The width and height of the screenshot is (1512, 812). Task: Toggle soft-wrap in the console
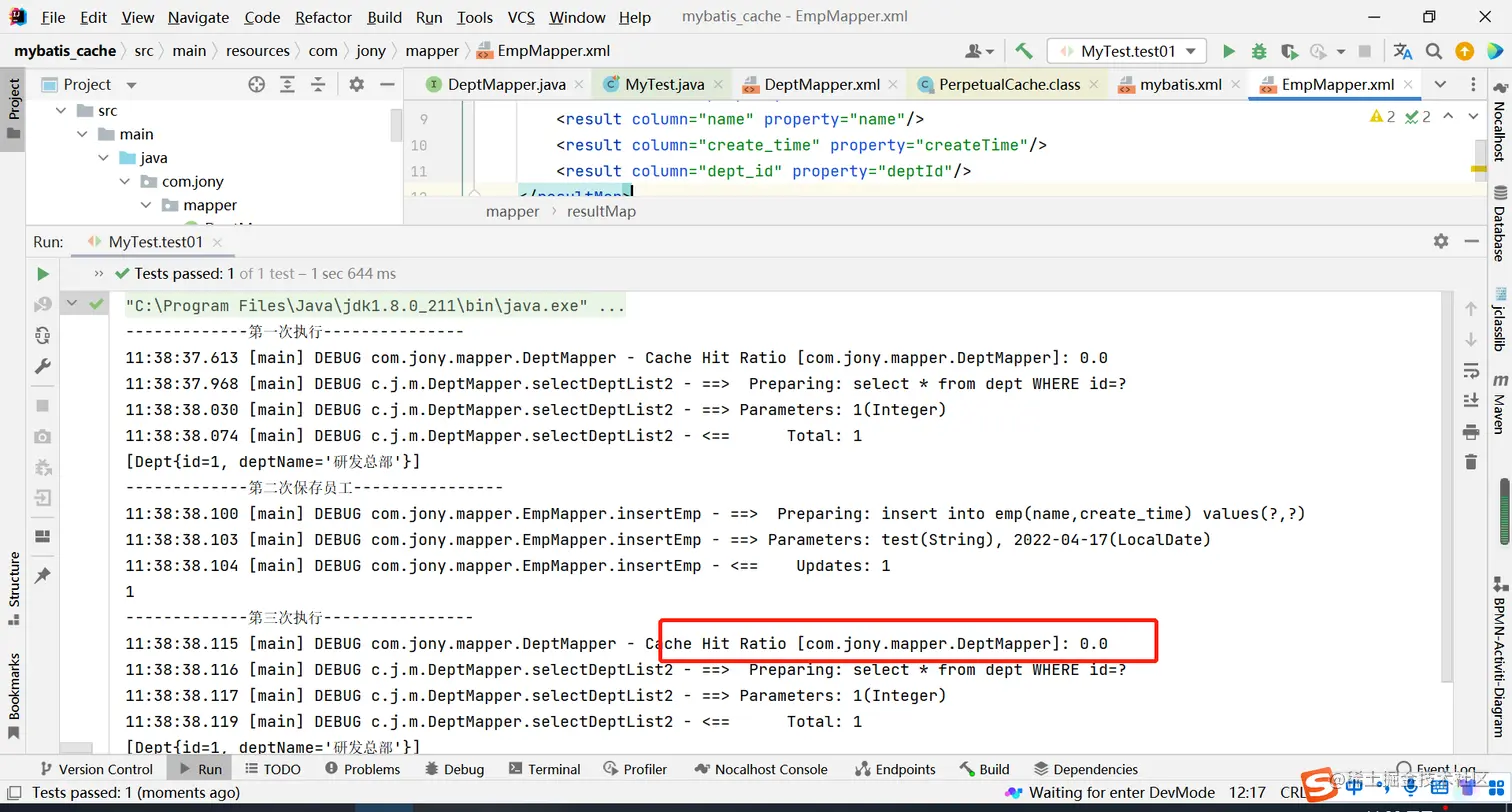[x=1470, y=370]
